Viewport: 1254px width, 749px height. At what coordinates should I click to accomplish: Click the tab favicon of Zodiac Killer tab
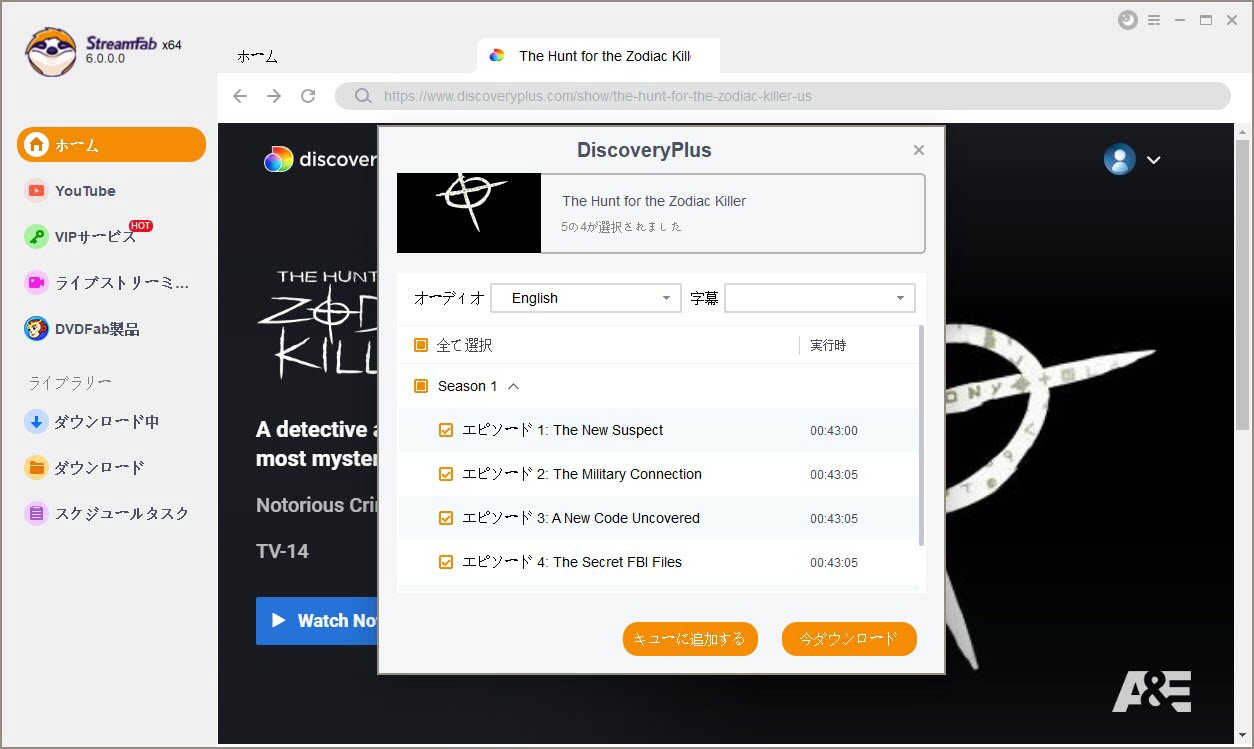497,56
